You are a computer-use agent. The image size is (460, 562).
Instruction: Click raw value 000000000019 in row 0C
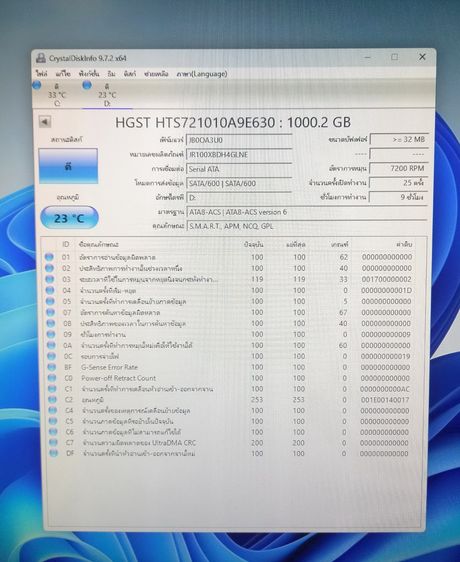[x=385, y=357]
